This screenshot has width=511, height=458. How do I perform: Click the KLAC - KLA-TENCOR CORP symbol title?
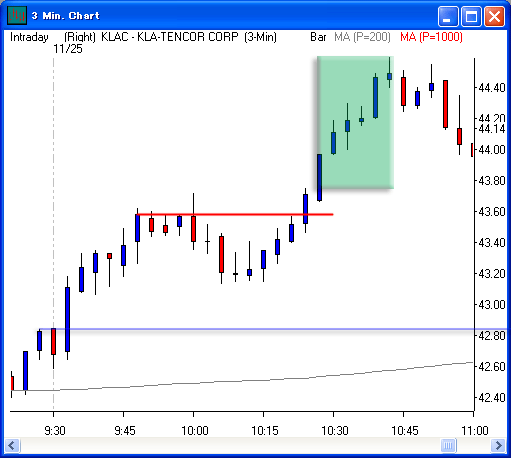pyautogui.click(x=170, y=37)
